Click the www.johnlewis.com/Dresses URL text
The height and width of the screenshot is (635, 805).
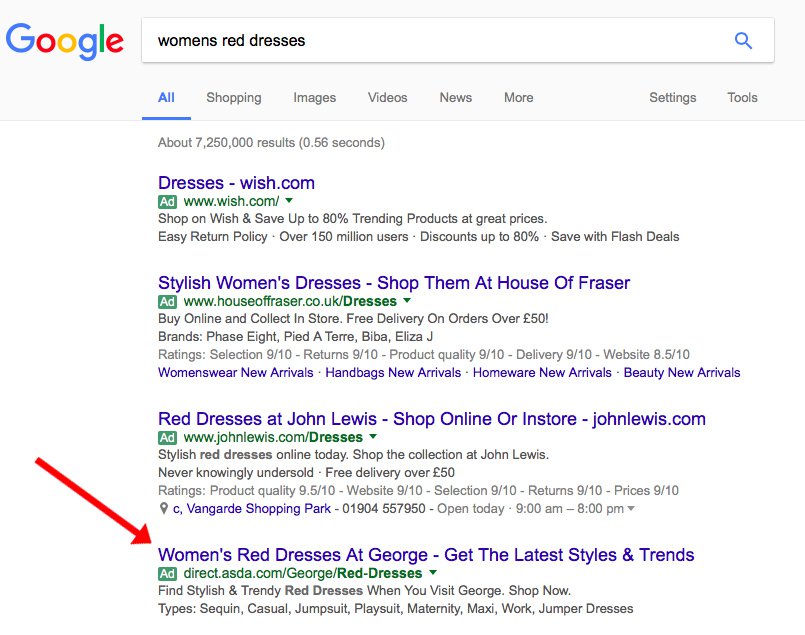point(273,437)
